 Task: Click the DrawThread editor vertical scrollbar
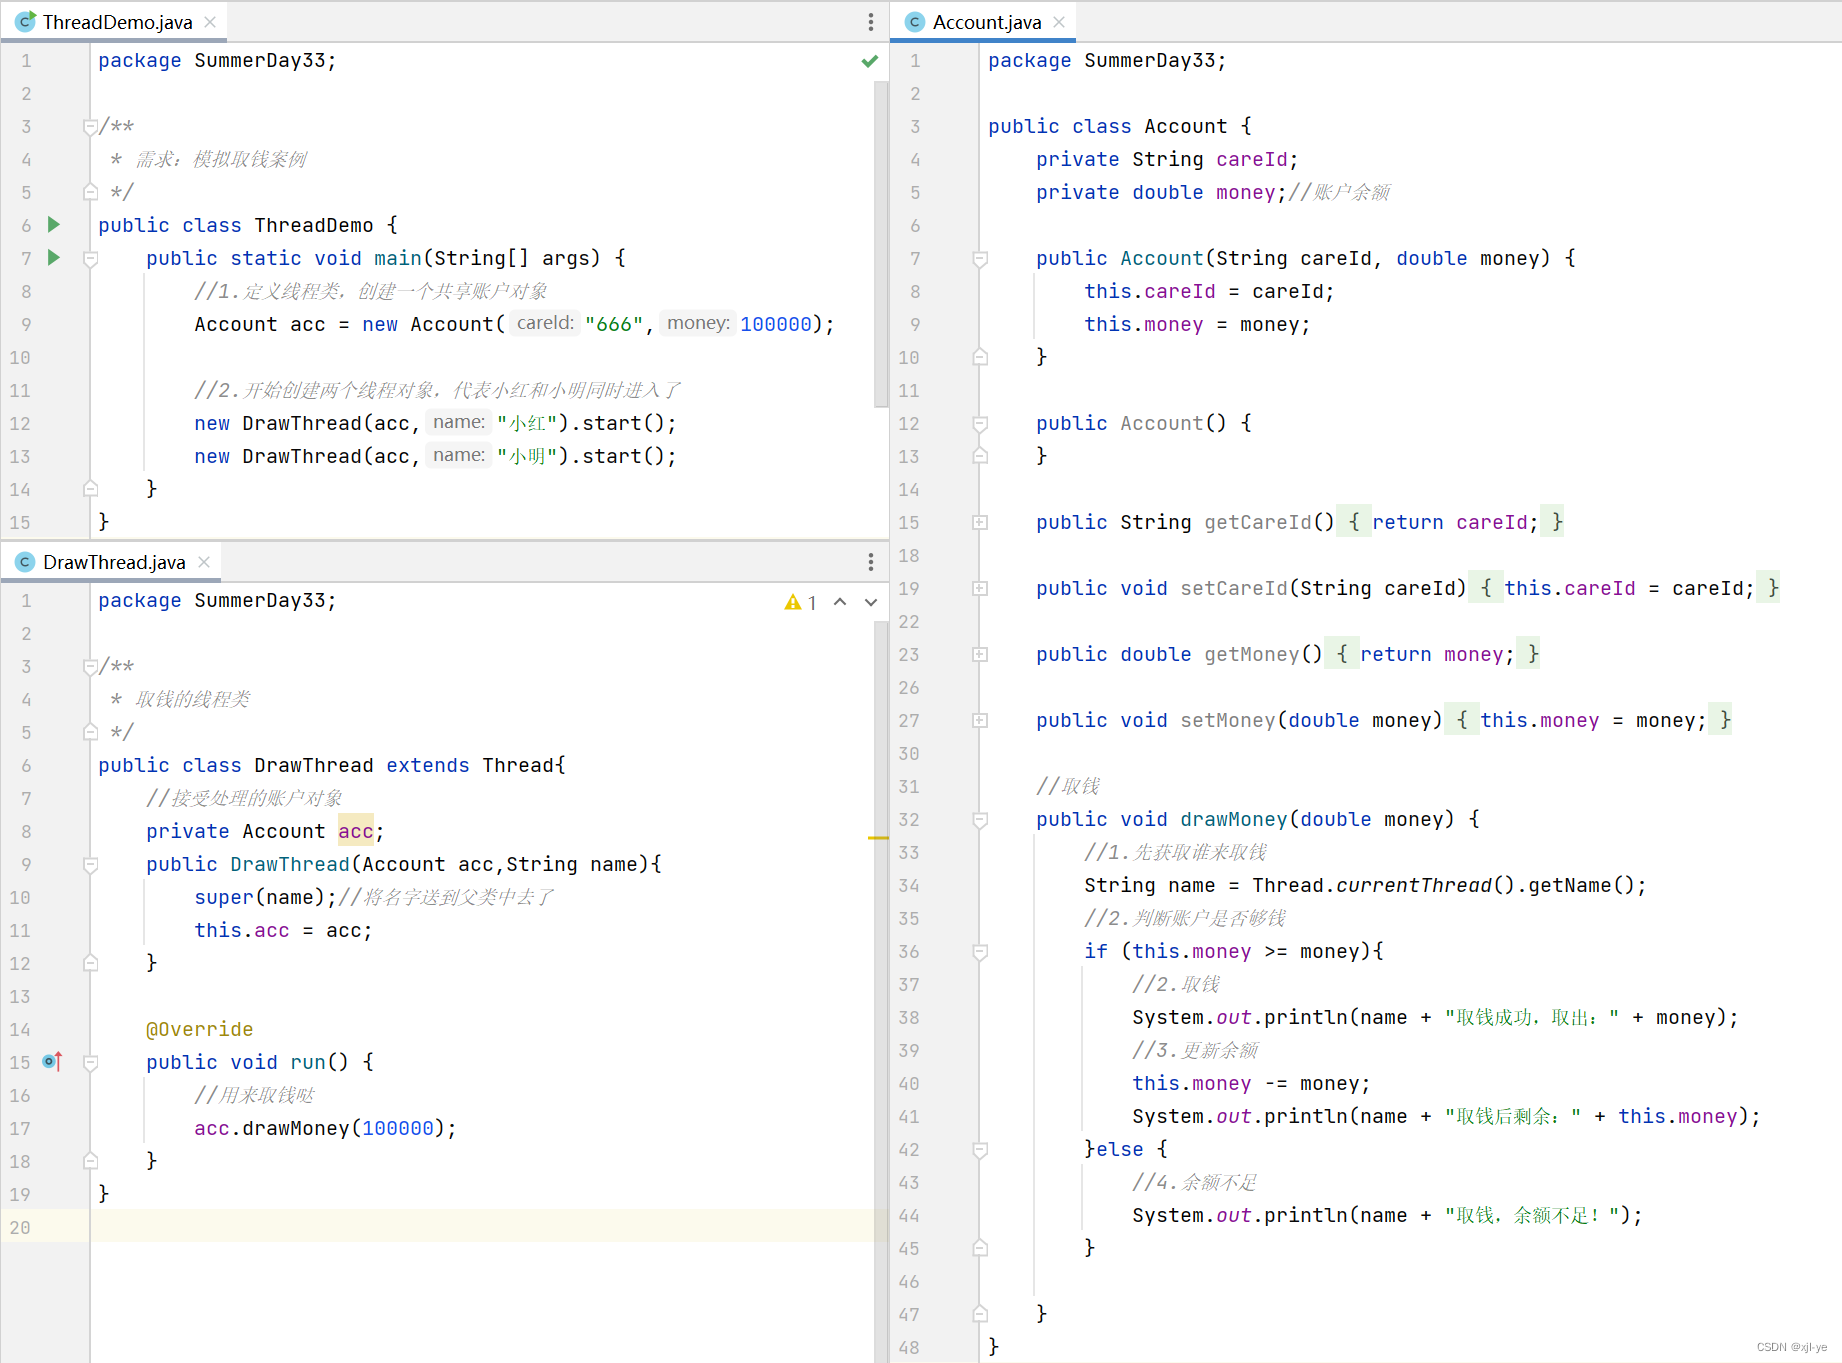(x=881, y=990)
